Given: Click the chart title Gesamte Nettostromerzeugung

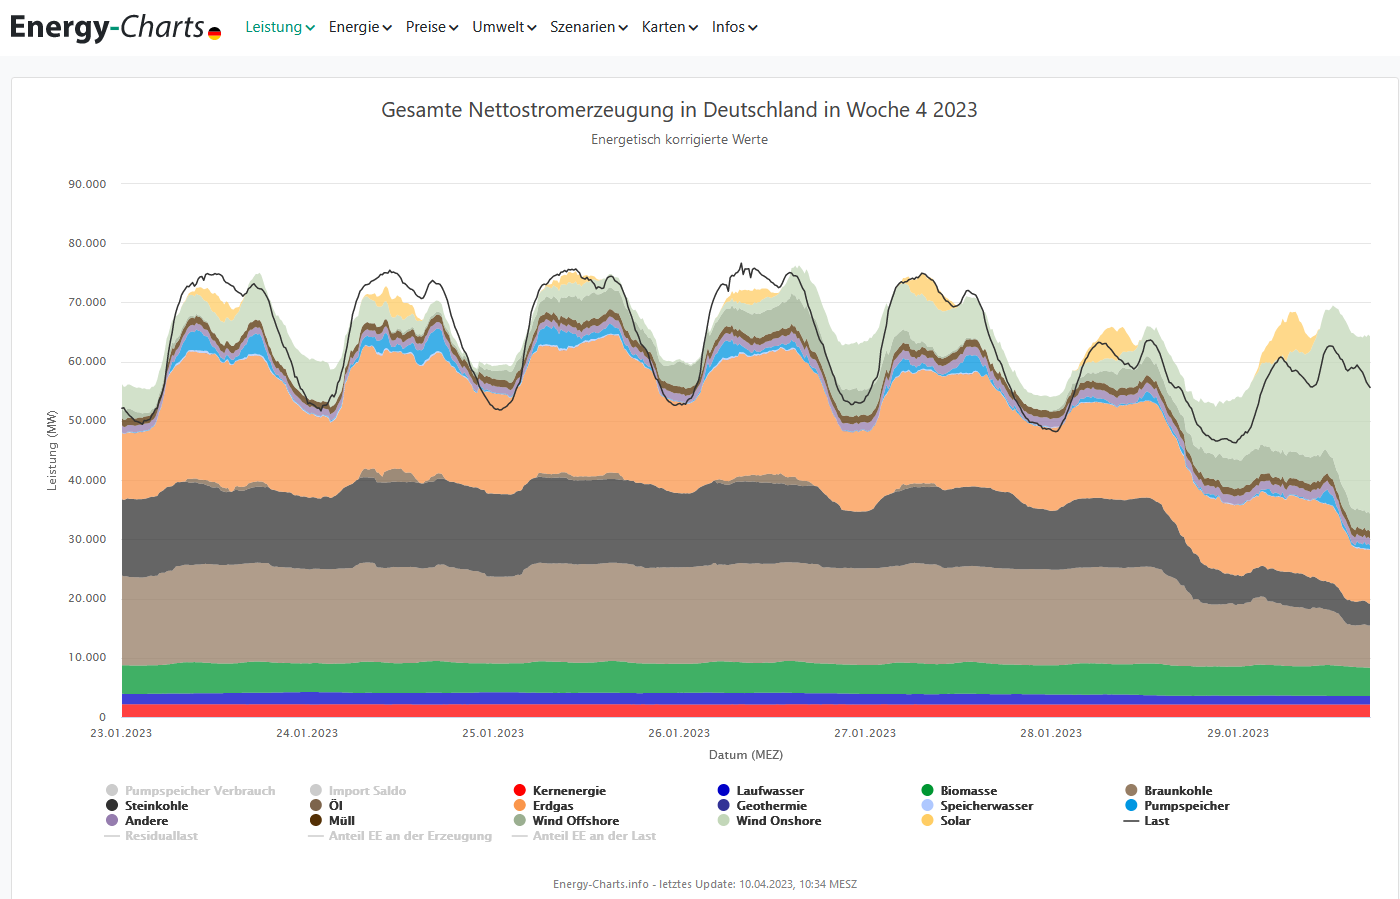Looking at the screenshot, I should click(679, 110).
